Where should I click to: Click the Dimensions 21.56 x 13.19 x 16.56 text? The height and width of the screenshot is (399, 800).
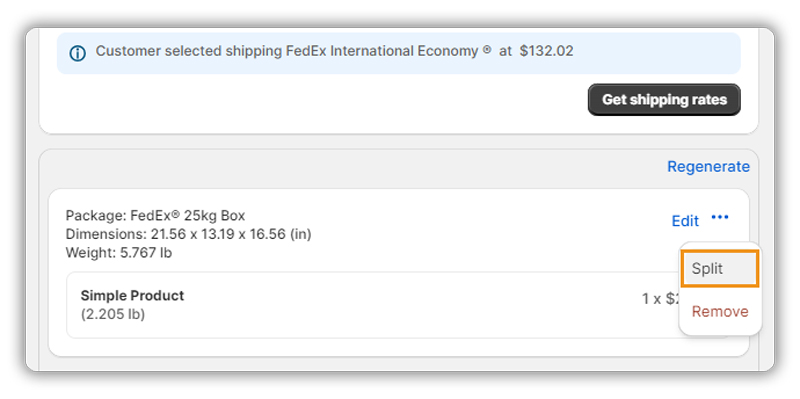point(188,234)
